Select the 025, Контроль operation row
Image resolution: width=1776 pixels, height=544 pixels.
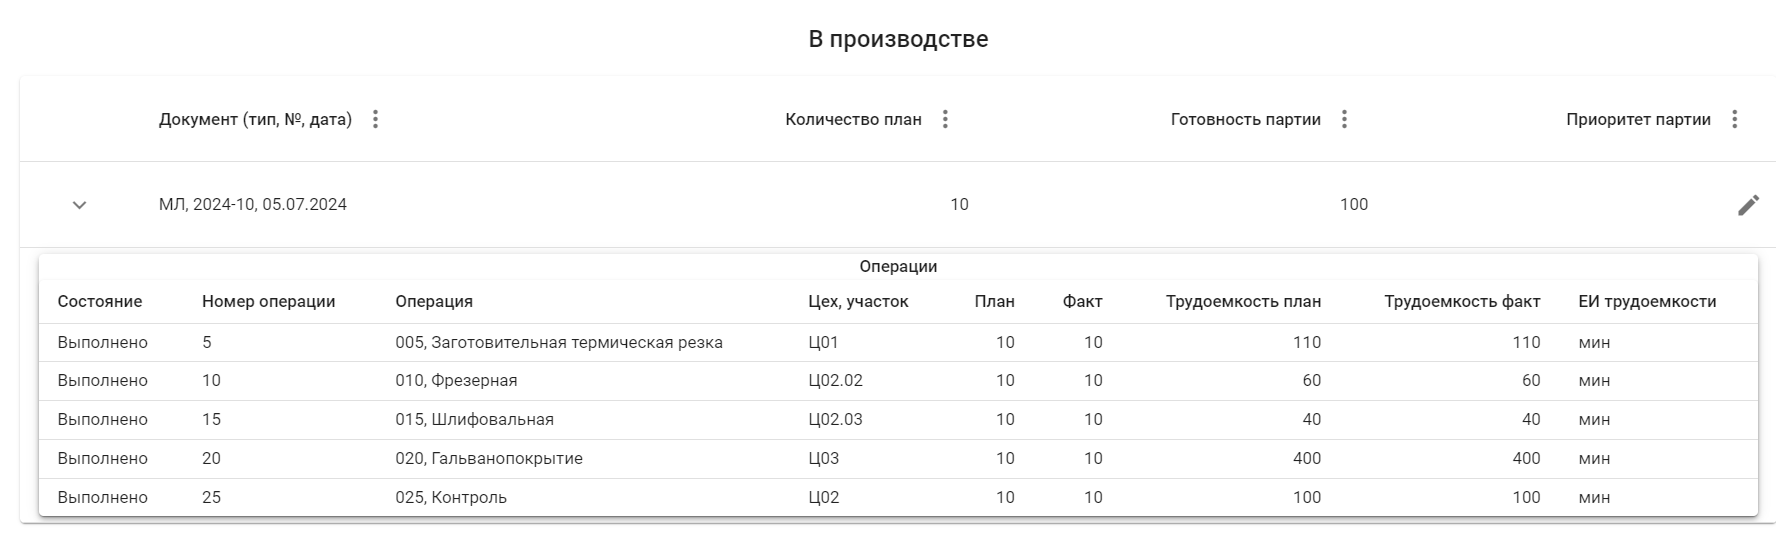coord(450,498)
